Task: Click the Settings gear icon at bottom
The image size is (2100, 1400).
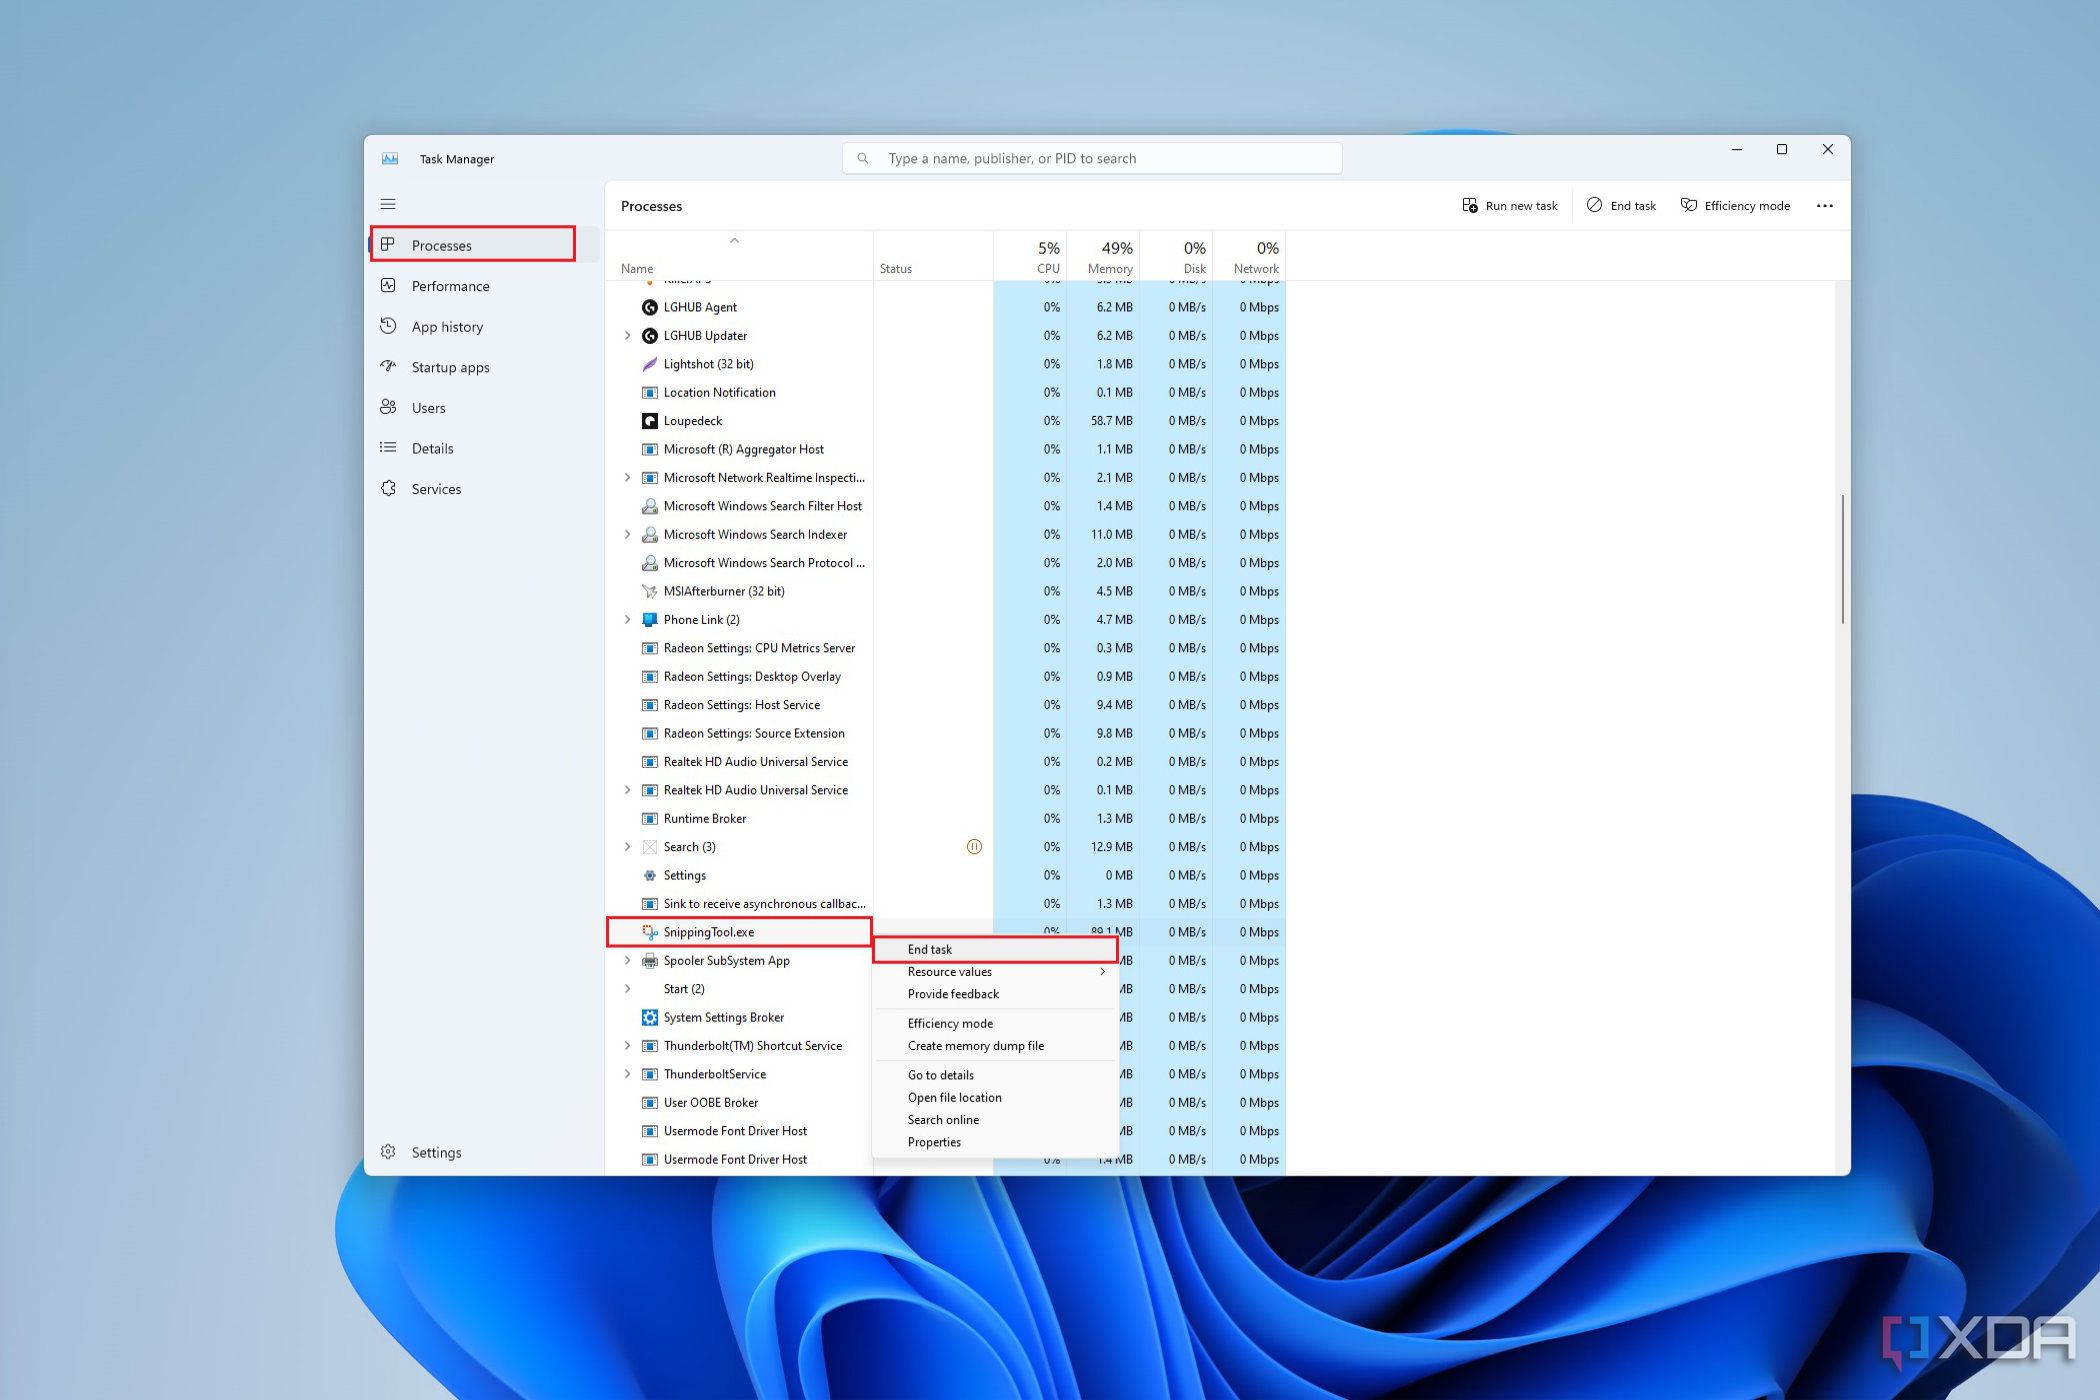Action: (x=388, y=1152)
